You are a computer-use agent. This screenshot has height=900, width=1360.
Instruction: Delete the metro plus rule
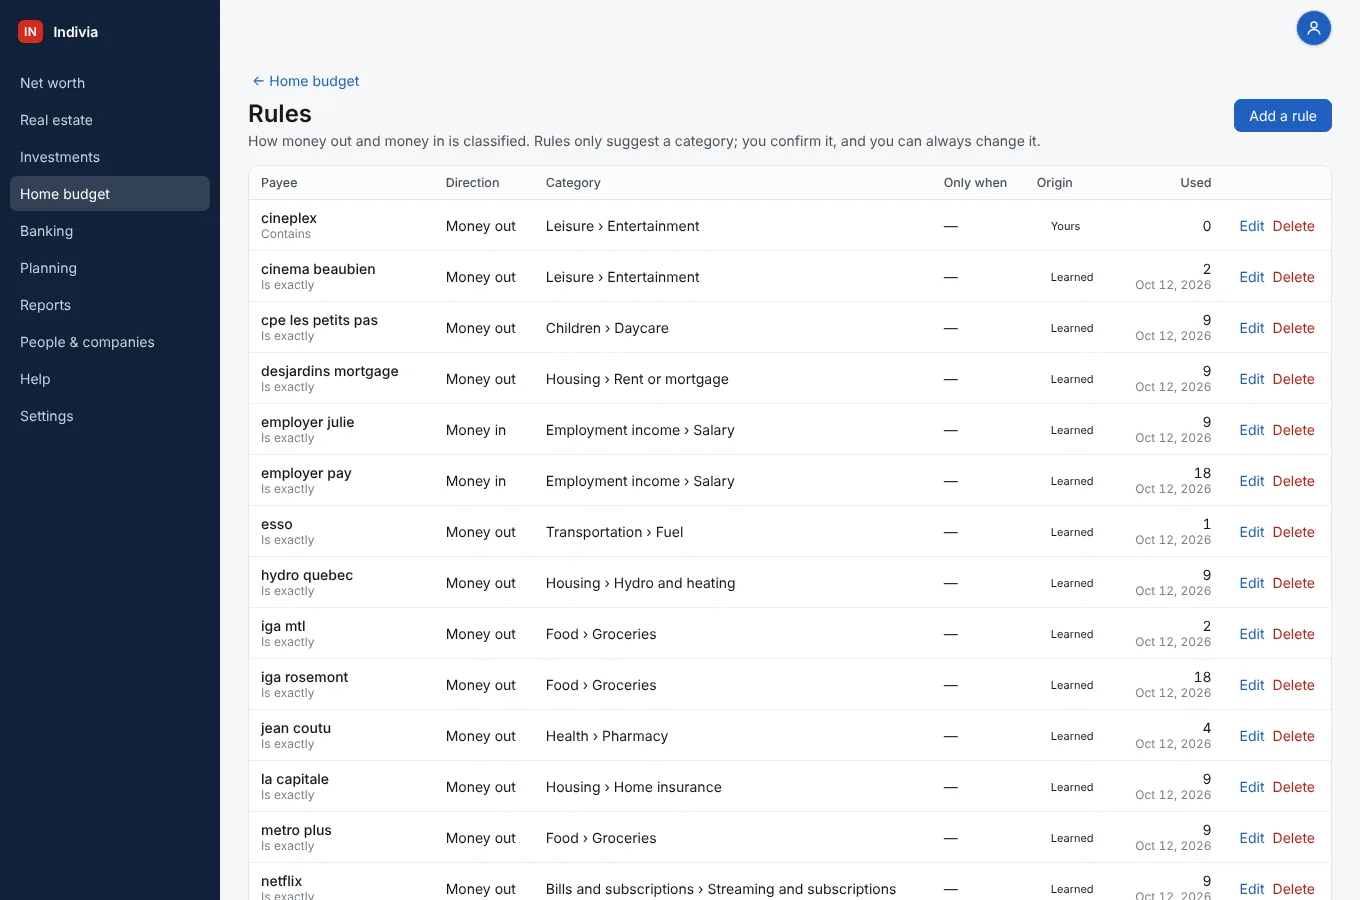(1293, 838)
